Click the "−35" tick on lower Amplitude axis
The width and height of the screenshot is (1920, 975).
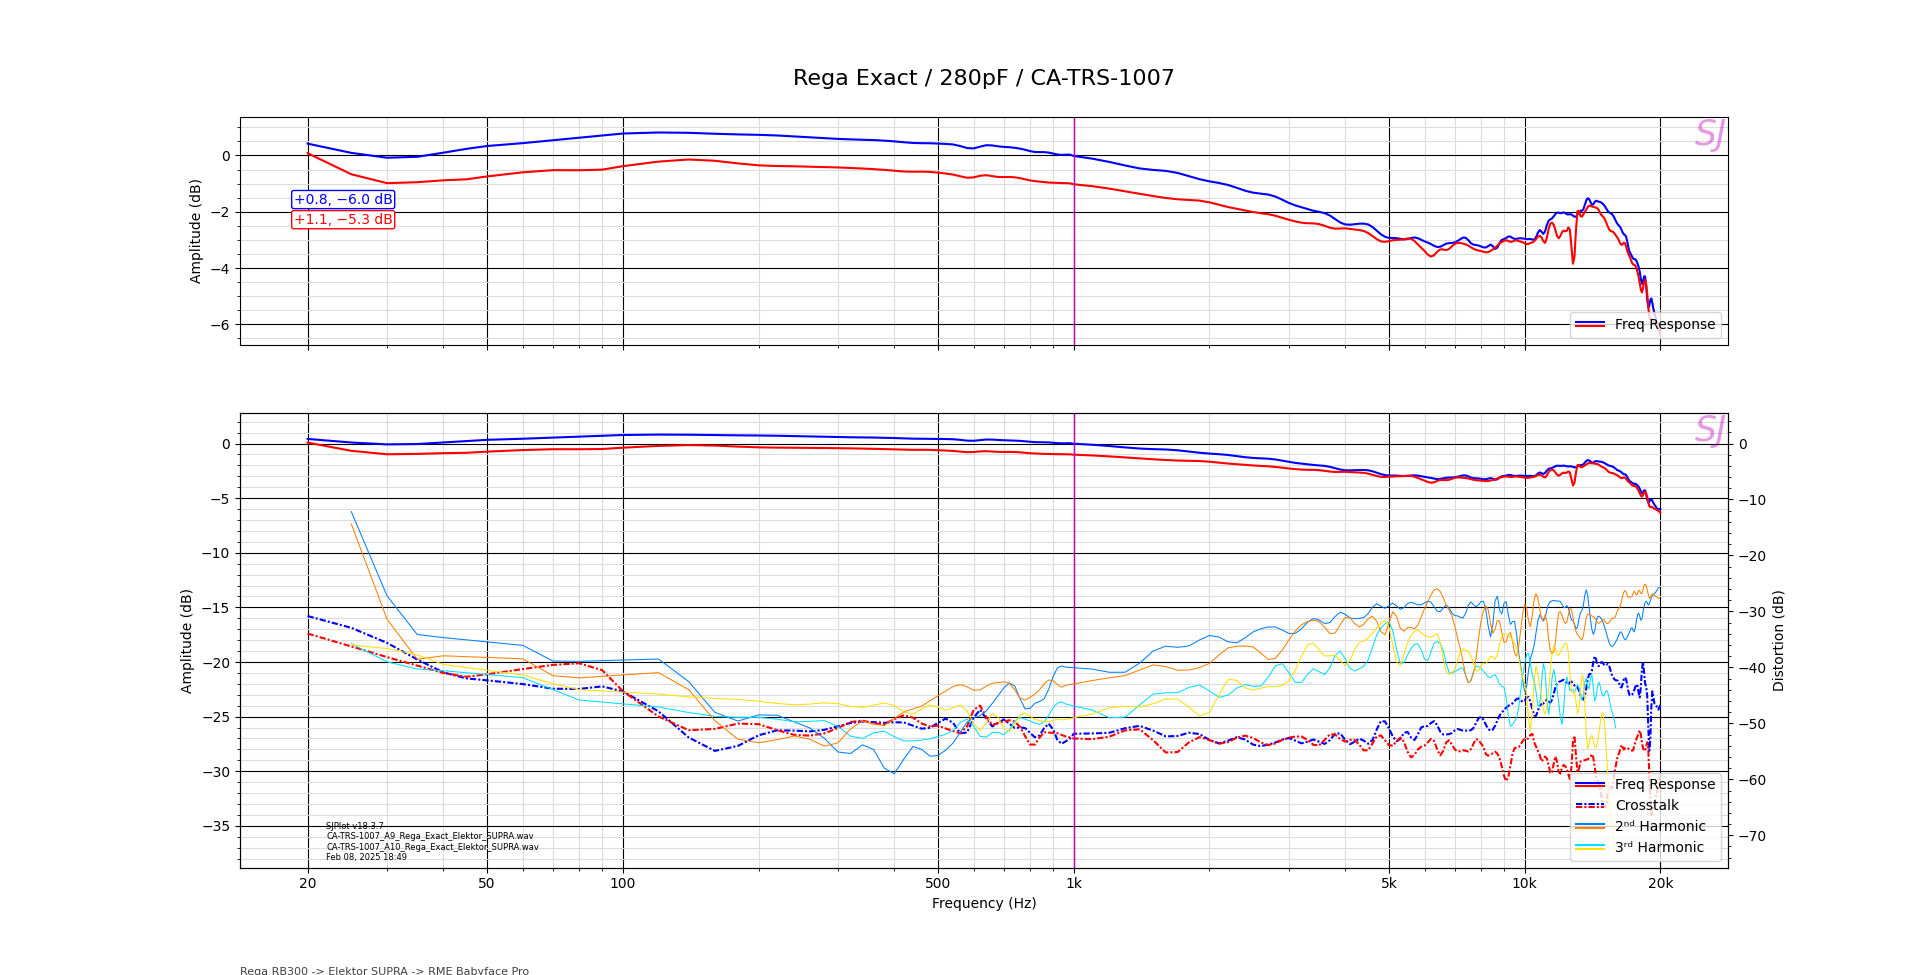[216, 826]
